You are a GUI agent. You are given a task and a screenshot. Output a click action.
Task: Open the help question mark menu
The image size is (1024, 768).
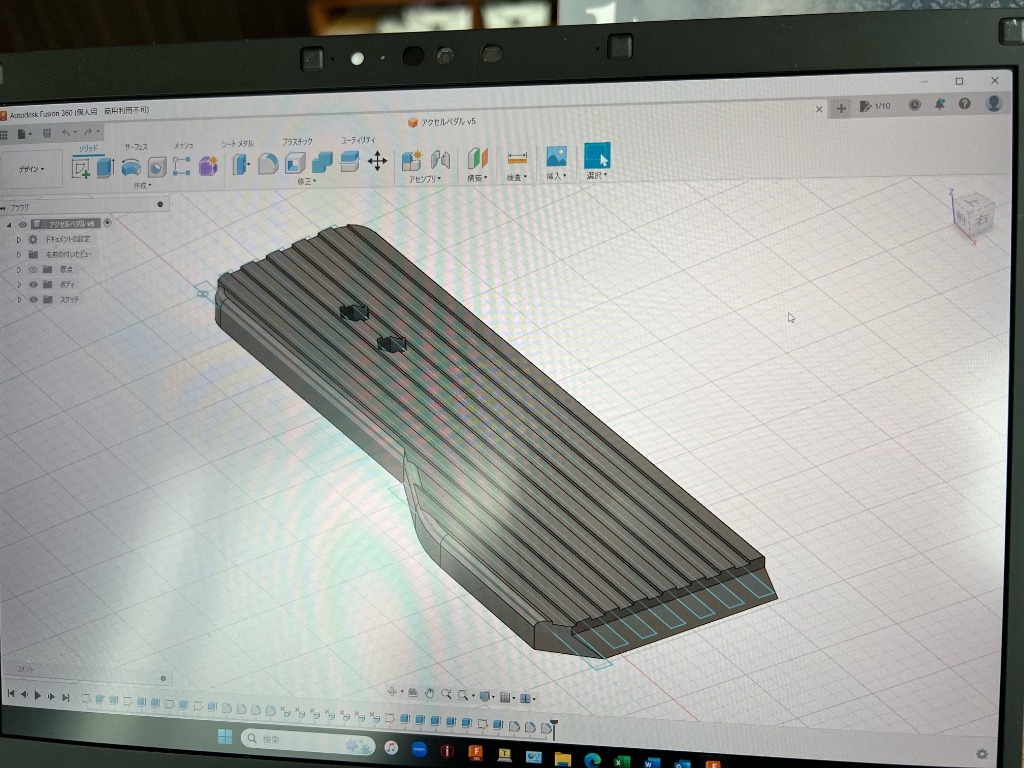(x=965, y=104)
